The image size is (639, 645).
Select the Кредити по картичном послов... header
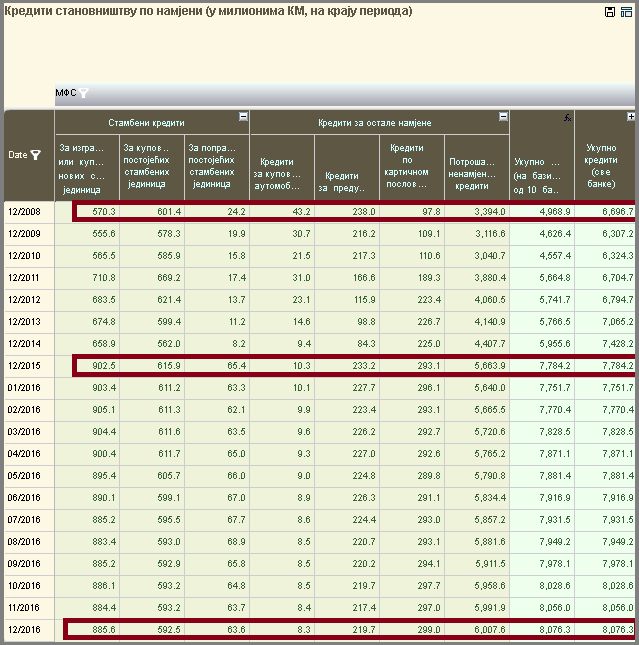coord(412,166)
